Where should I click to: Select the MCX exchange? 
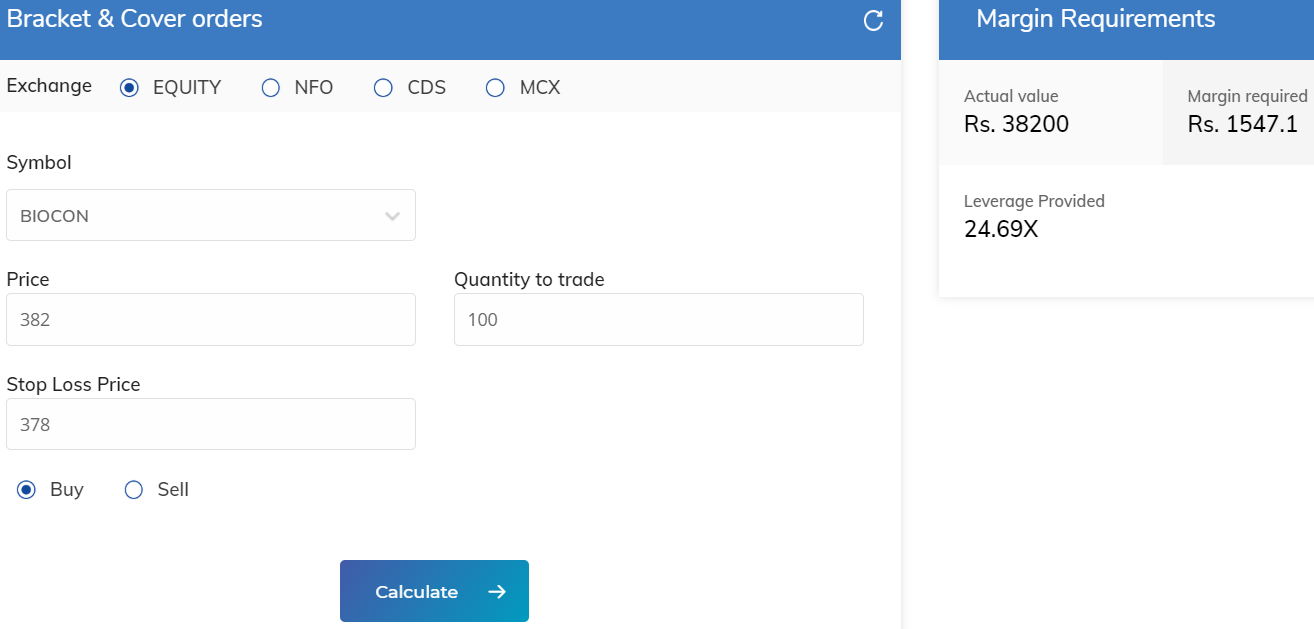[495, 88]
